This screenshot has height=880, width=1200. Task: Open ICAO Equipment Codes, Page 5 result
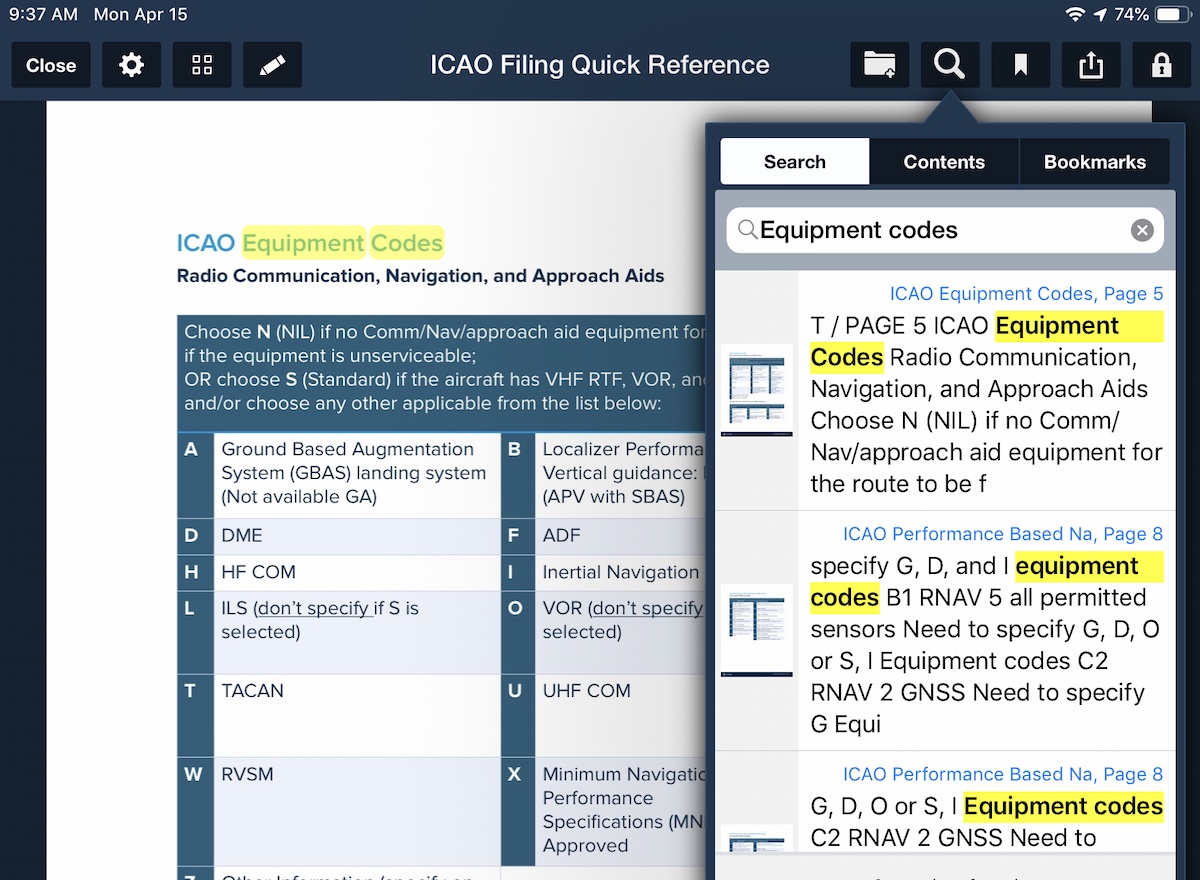click(x=1026, y=294)
